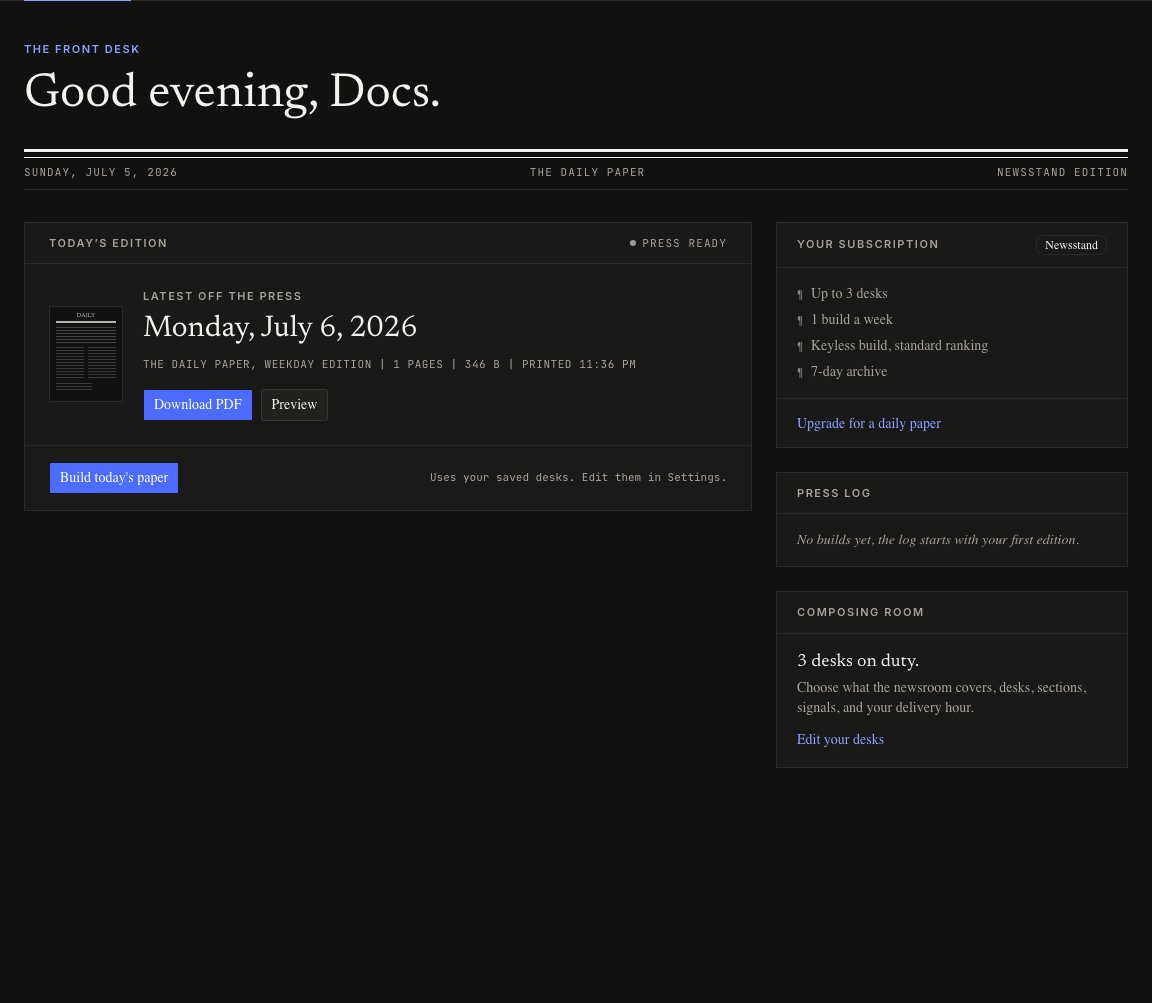The width and height of the screenshot is (1152, 1003).
Task: Click the Your Subscription heading
Action: point(868,244)
